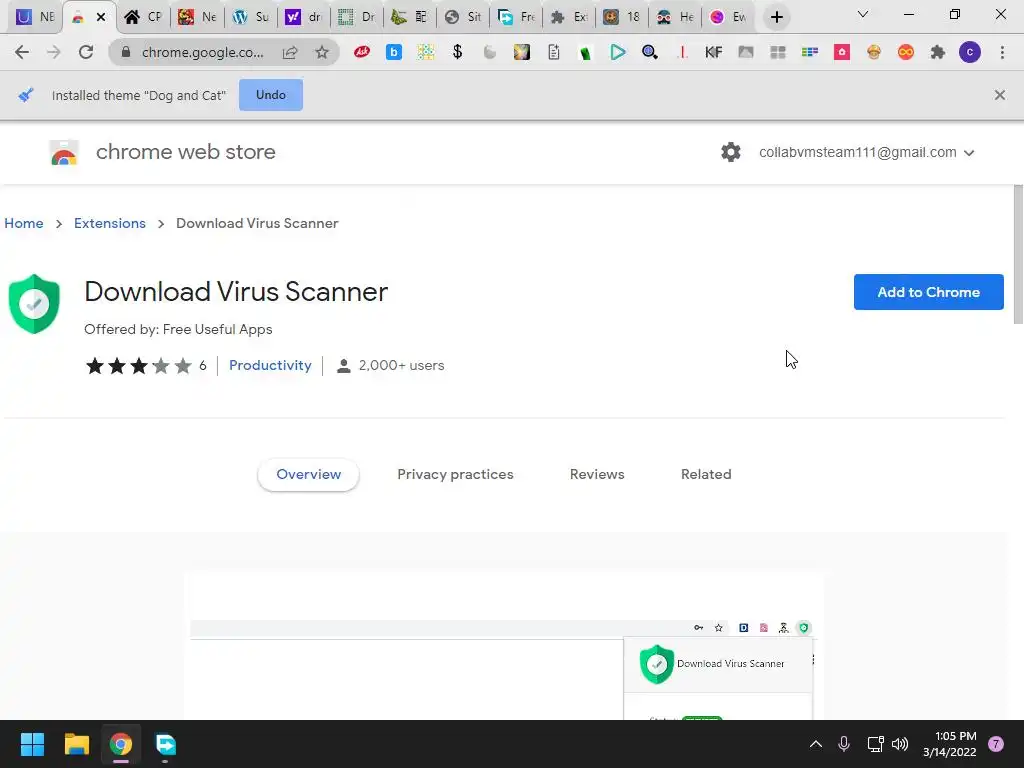Go back to the previous page

click(x=22, y=52)
